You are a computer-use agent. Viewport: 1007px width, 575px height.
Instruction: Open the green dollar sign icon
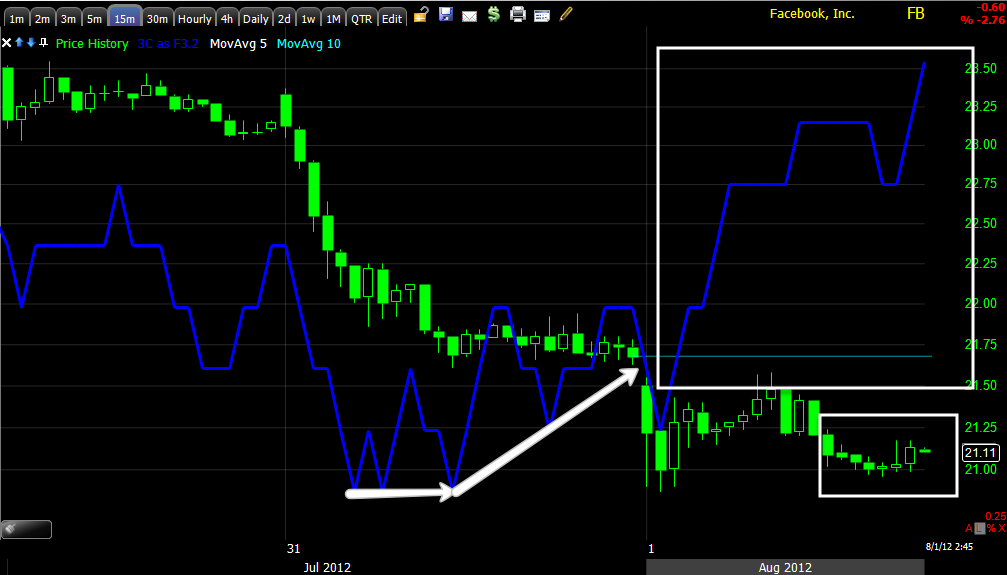(x=493, y=13)
